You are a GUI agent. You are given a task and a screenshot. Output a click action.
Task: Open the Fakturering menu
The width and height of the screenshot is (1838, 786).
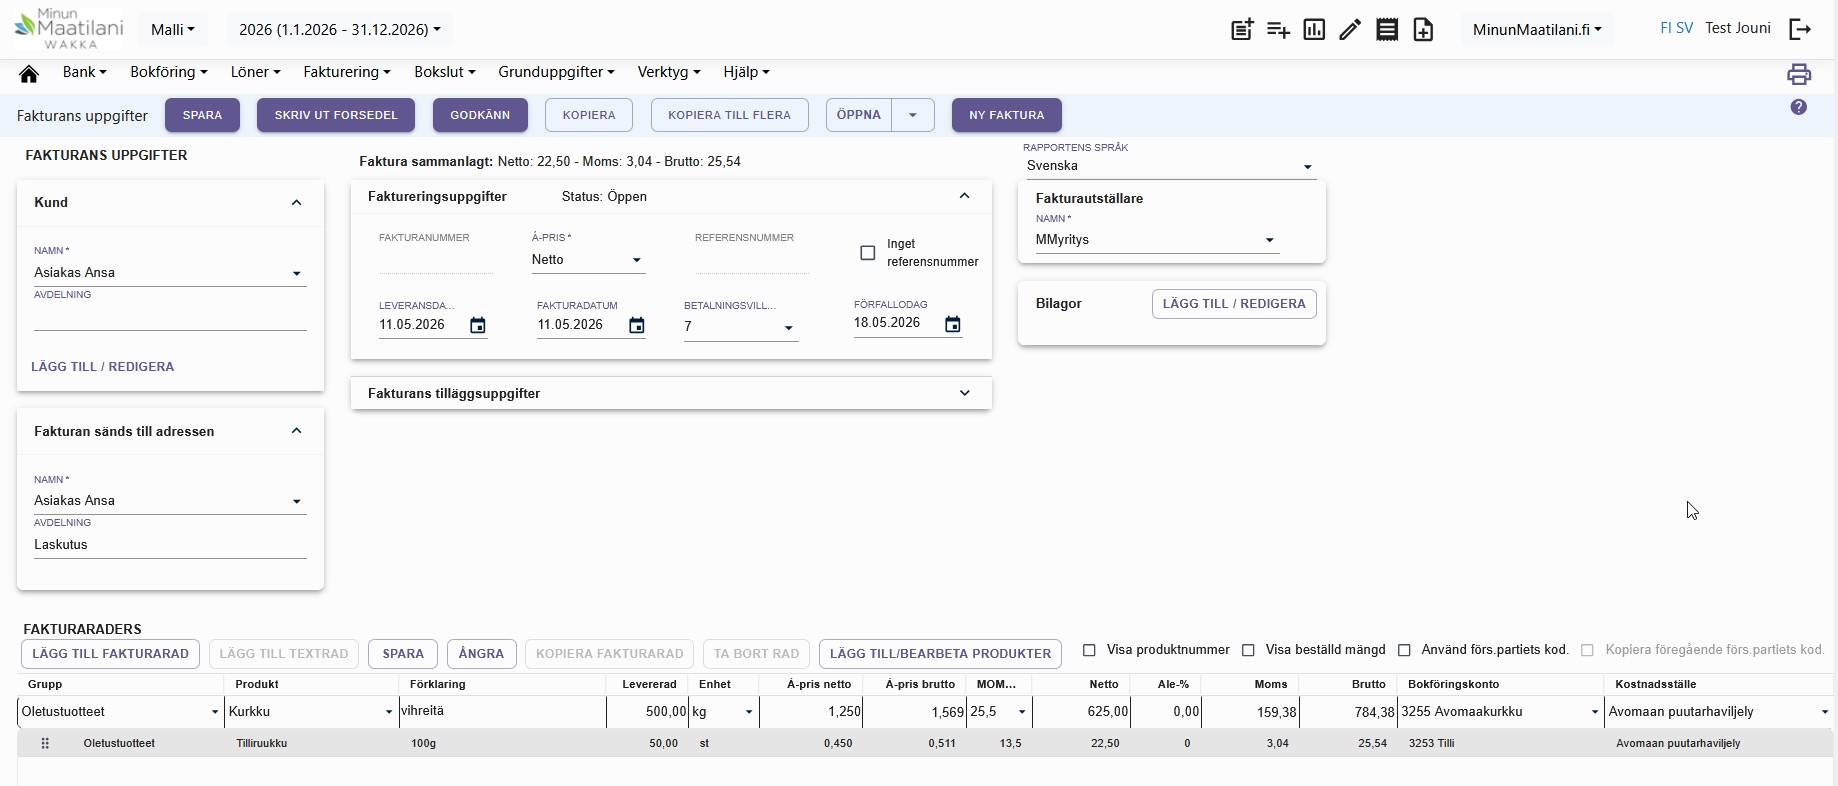pyautogui.click(x=347, y=72)
